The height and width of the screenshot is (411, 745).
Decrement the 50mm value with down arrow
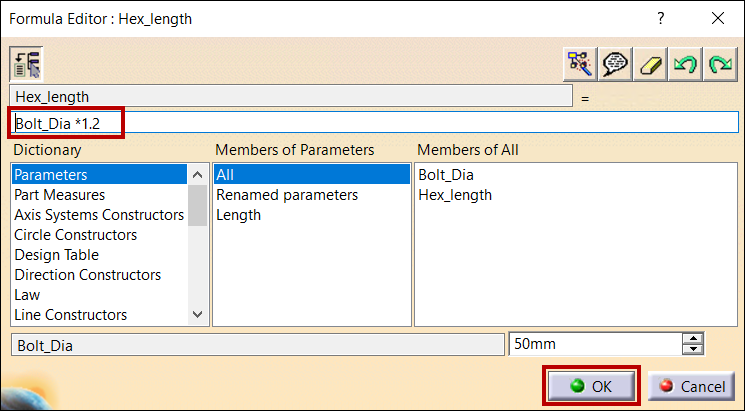[692, 350]
